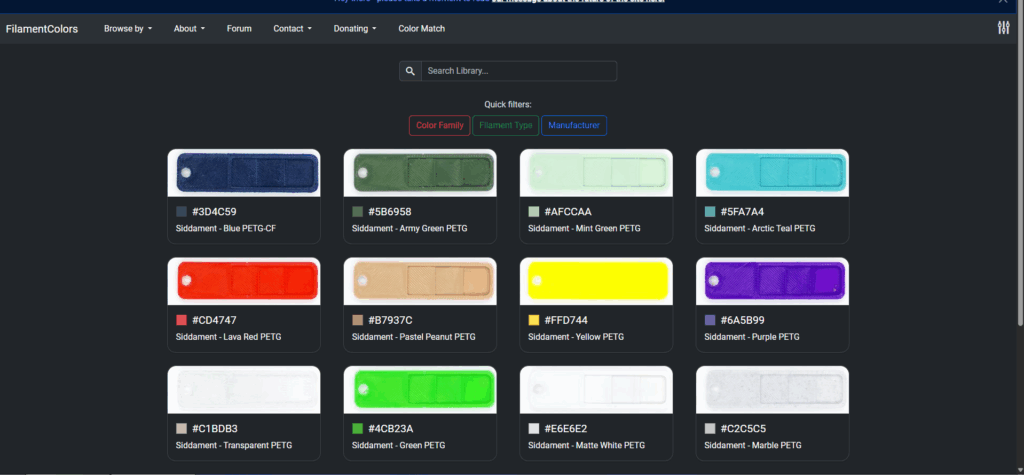The image size is (1024, 475).
Task: Click the #5B6958 color square
Action: [357, 212]
